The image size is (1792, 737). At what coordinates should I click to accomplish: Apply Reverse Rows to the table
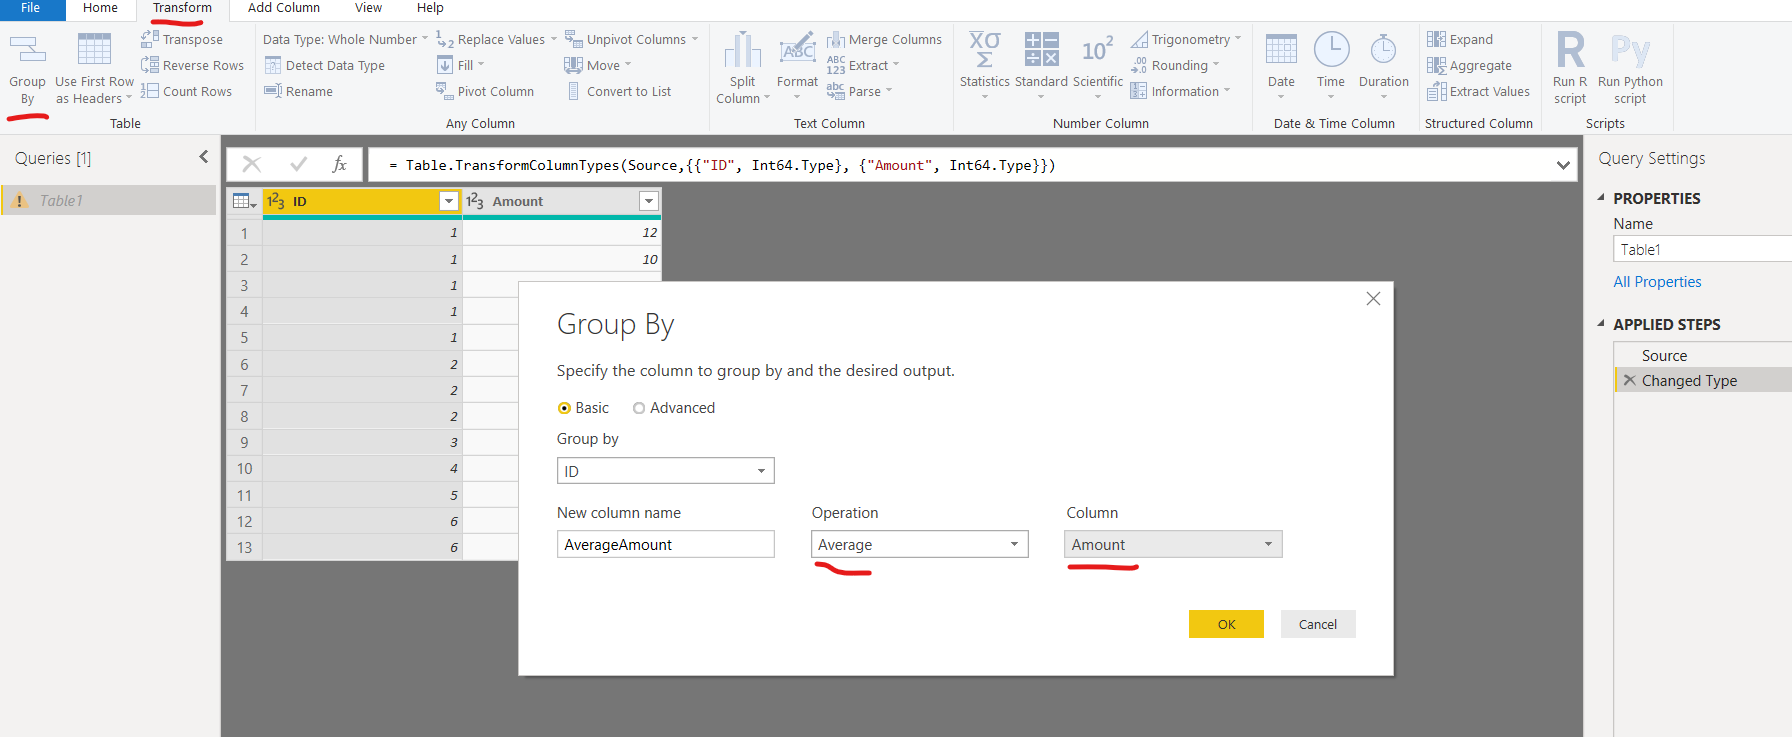[x=193, y=65]
